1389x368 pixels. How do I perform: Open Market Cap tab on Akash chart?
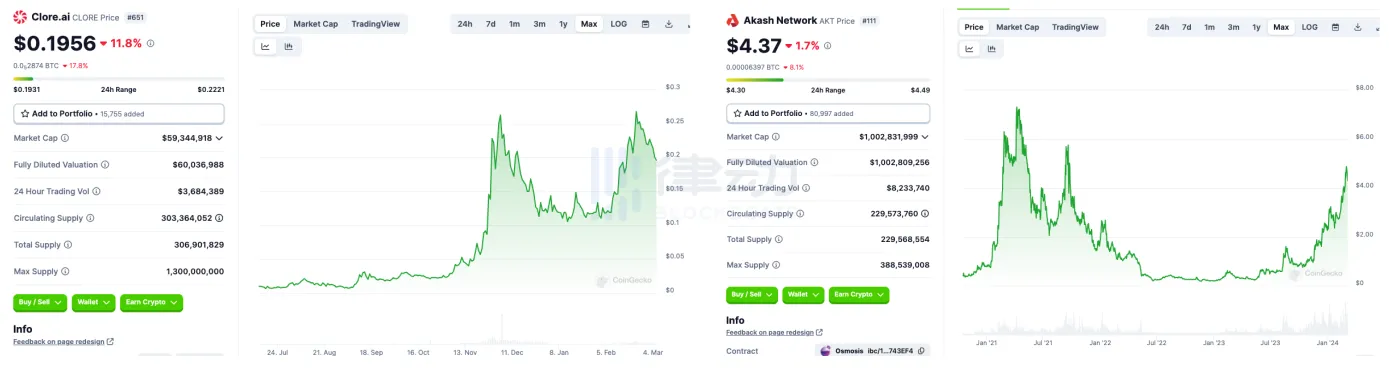(x=1017, y=27)
